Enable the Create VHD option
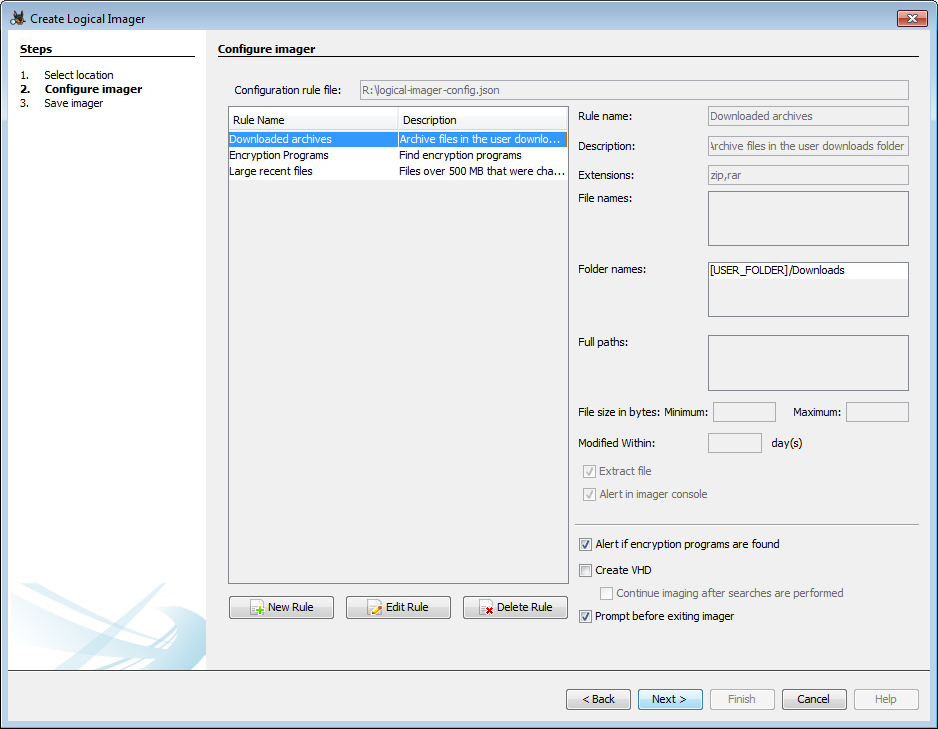 pyautogui.click(x=585, y=570)
